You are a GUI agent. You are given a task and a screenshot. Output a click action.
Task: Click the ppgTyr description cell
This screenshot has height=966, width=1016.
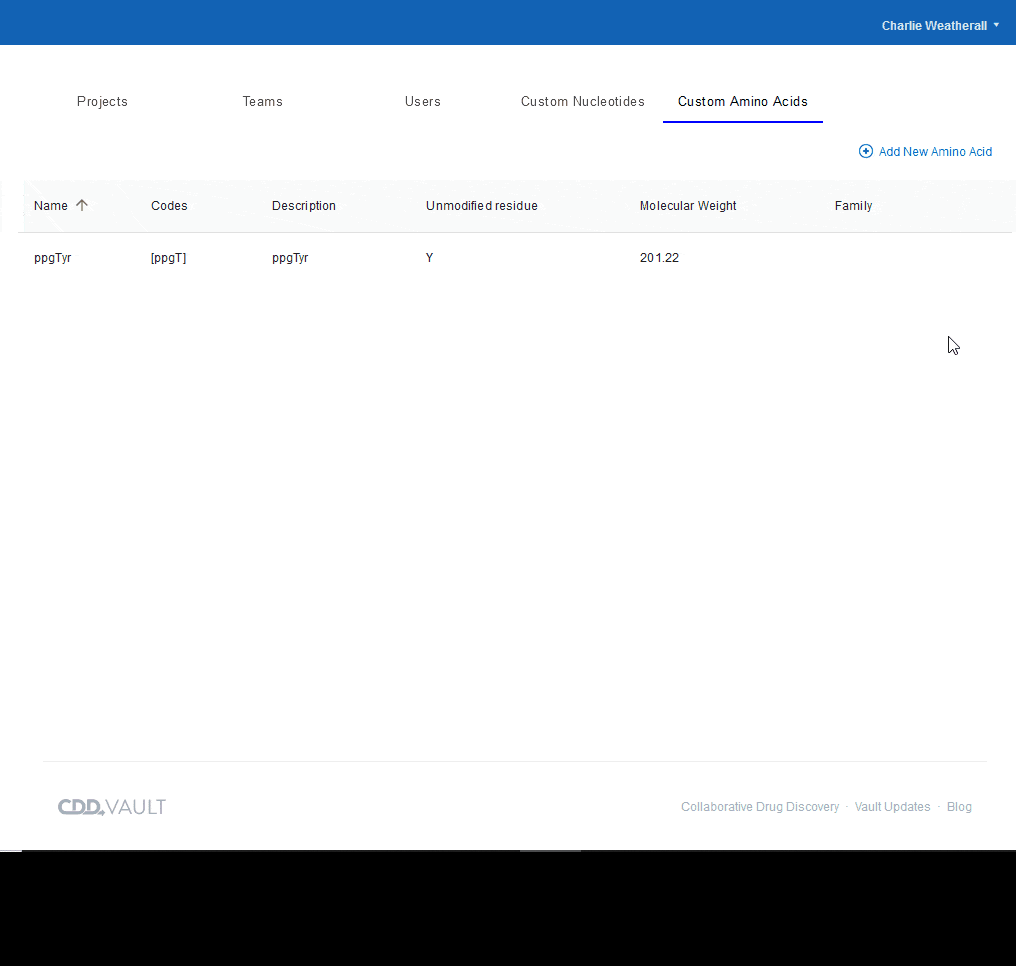tap(290, 258)
